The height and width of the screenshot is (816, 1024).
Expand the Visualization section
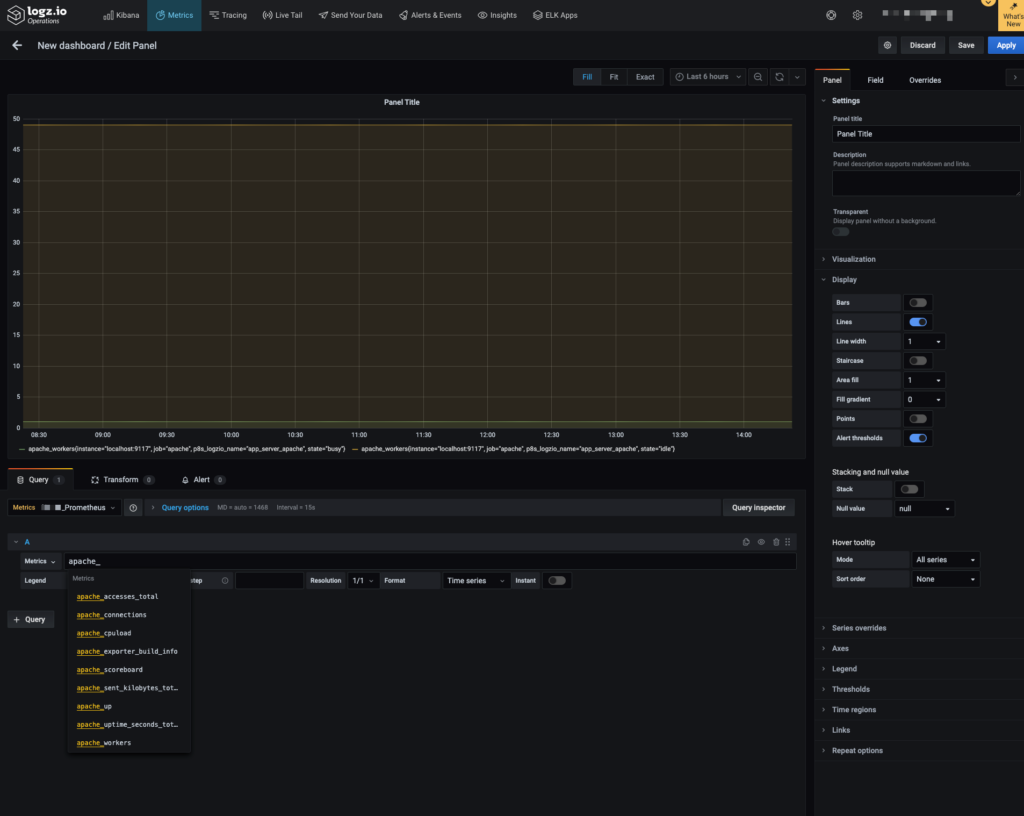point(853,259)
